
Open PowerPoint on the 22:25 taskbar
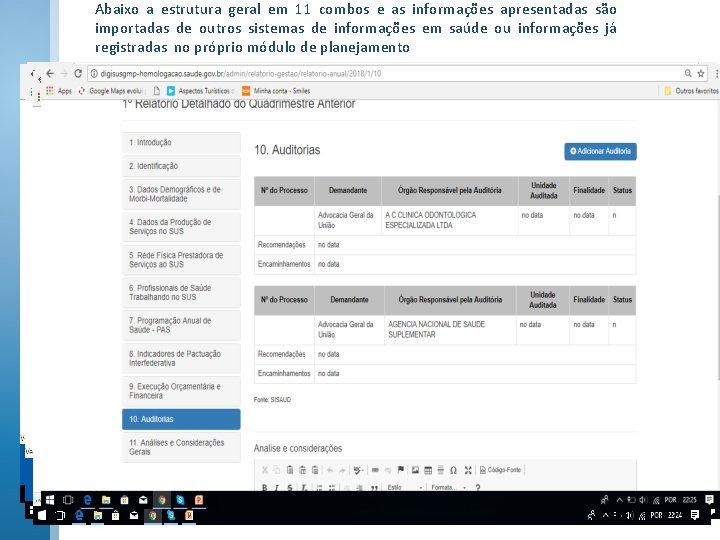199,500
